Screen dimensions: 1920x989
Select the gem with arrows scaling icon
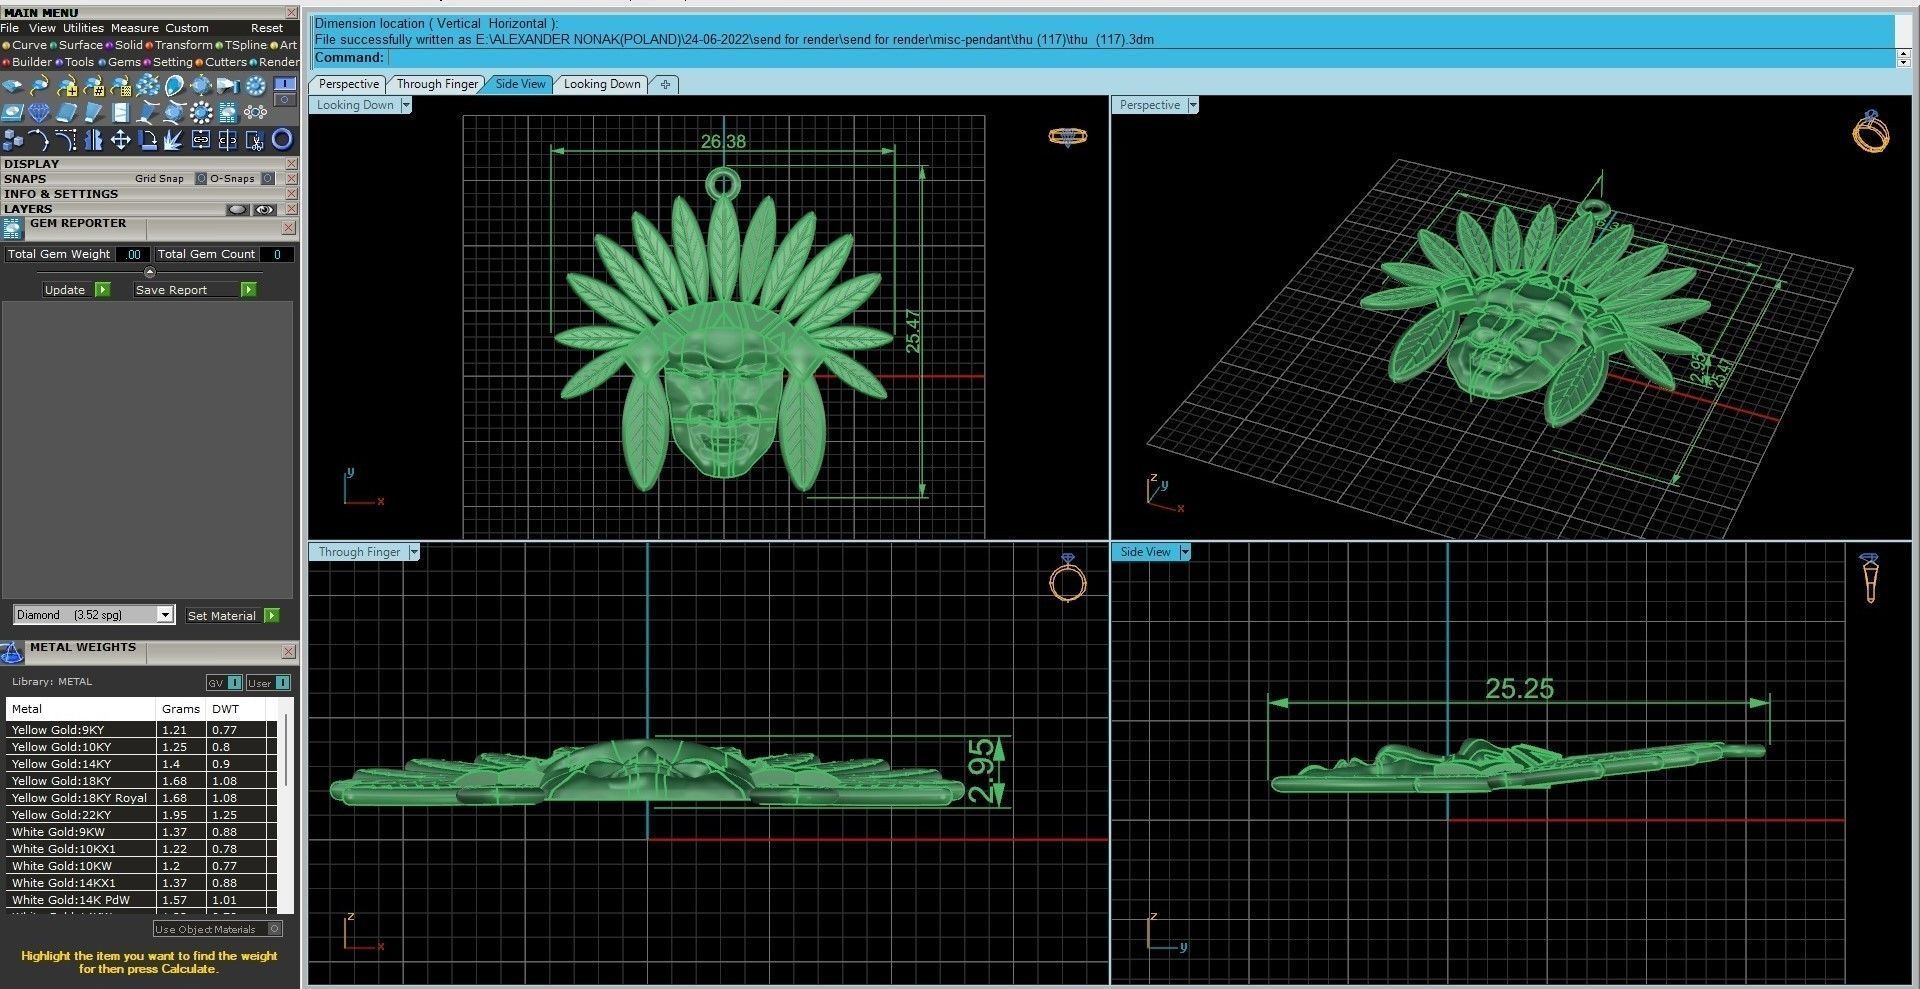202,86
